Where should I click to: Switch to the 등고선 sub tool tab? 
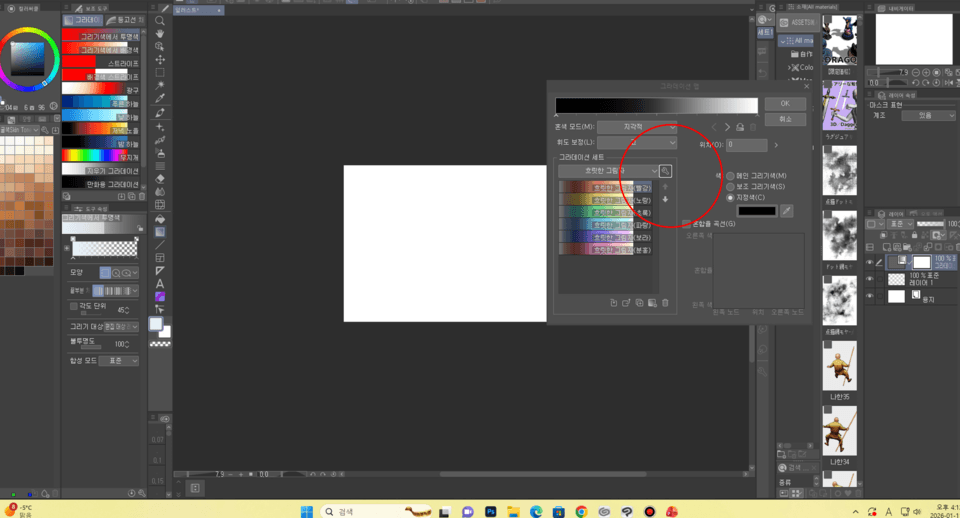click(x=125, y=20)
